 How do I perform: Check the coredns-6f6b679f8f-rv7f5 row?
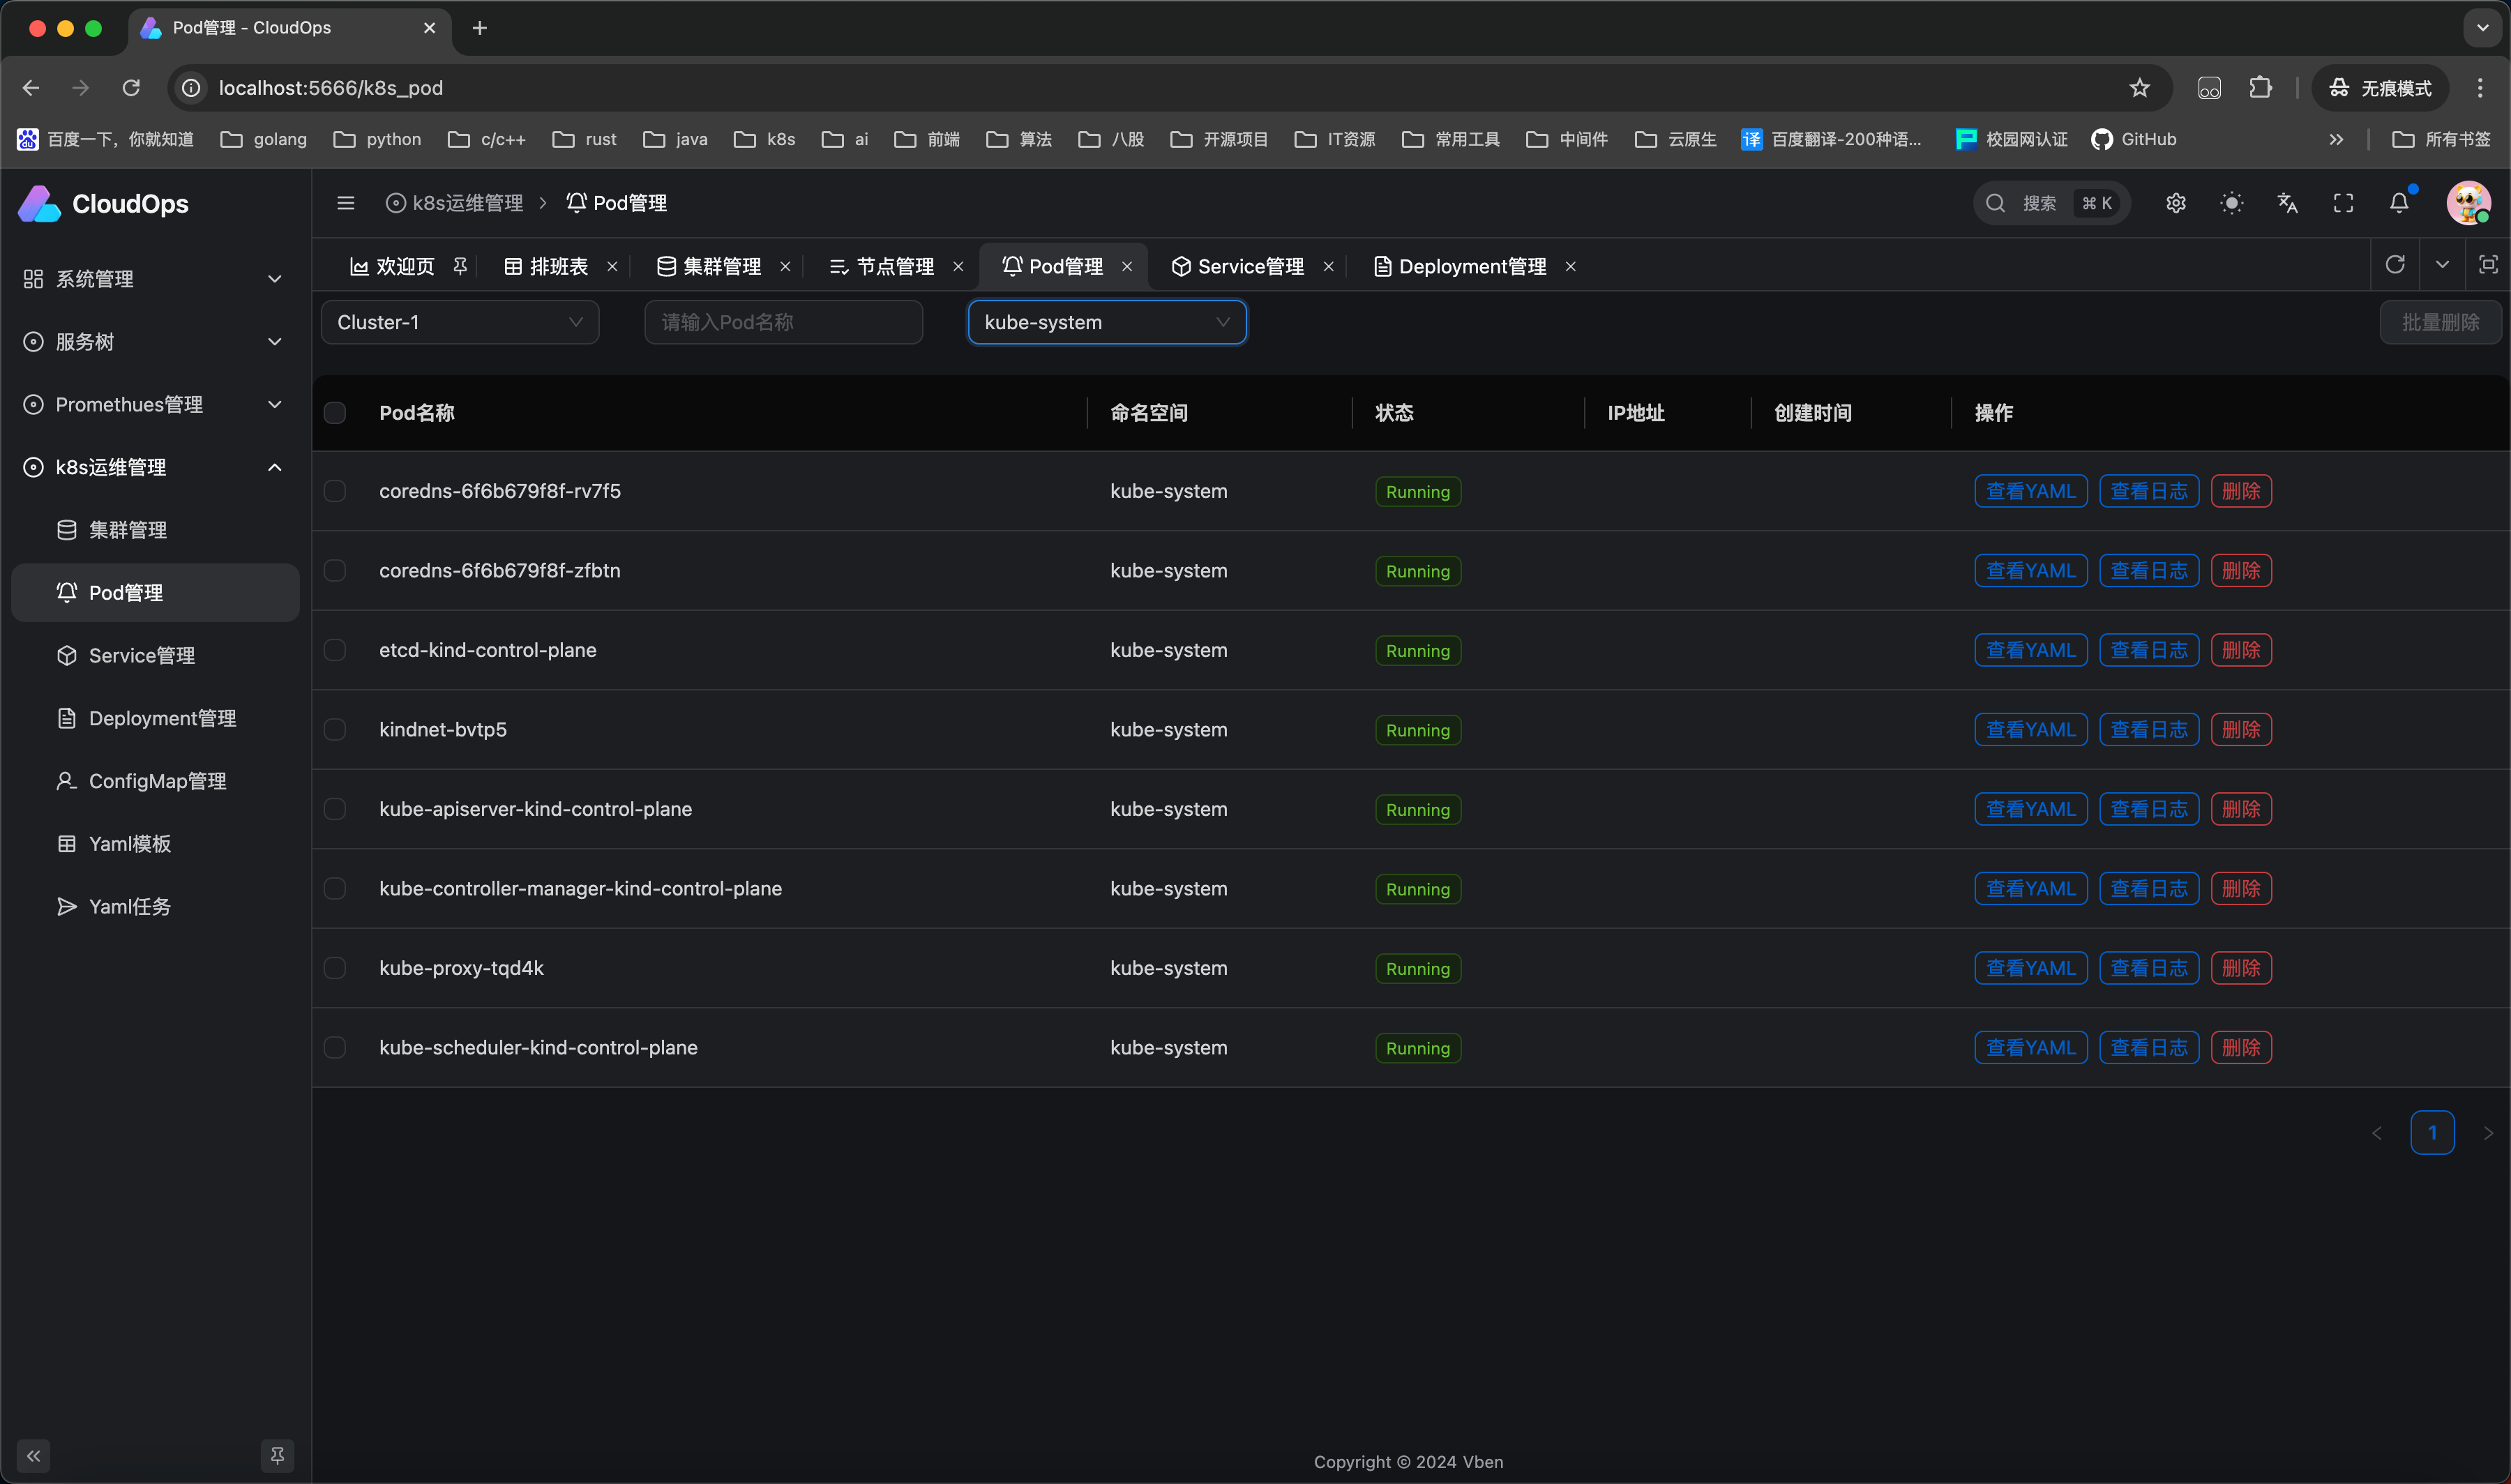[x=335, y=491]
